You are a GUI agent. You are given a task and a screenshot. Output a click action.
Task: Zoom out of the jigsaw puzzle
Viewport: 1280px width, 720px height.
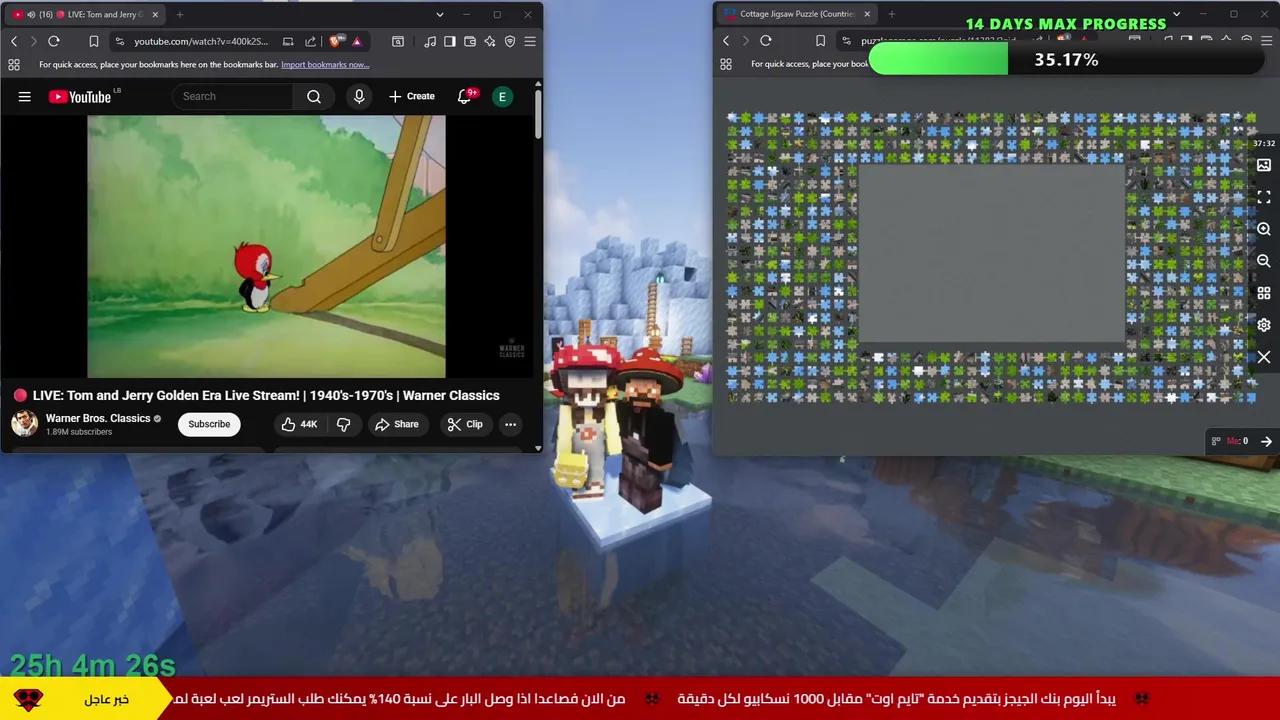point(1264,261)
